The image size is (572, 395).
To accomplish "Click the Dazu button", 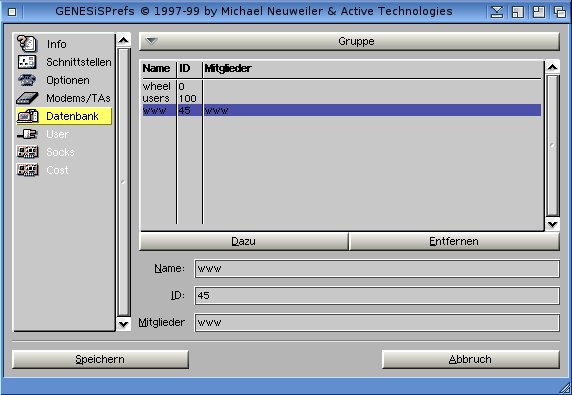I will [x=243, y=241].
